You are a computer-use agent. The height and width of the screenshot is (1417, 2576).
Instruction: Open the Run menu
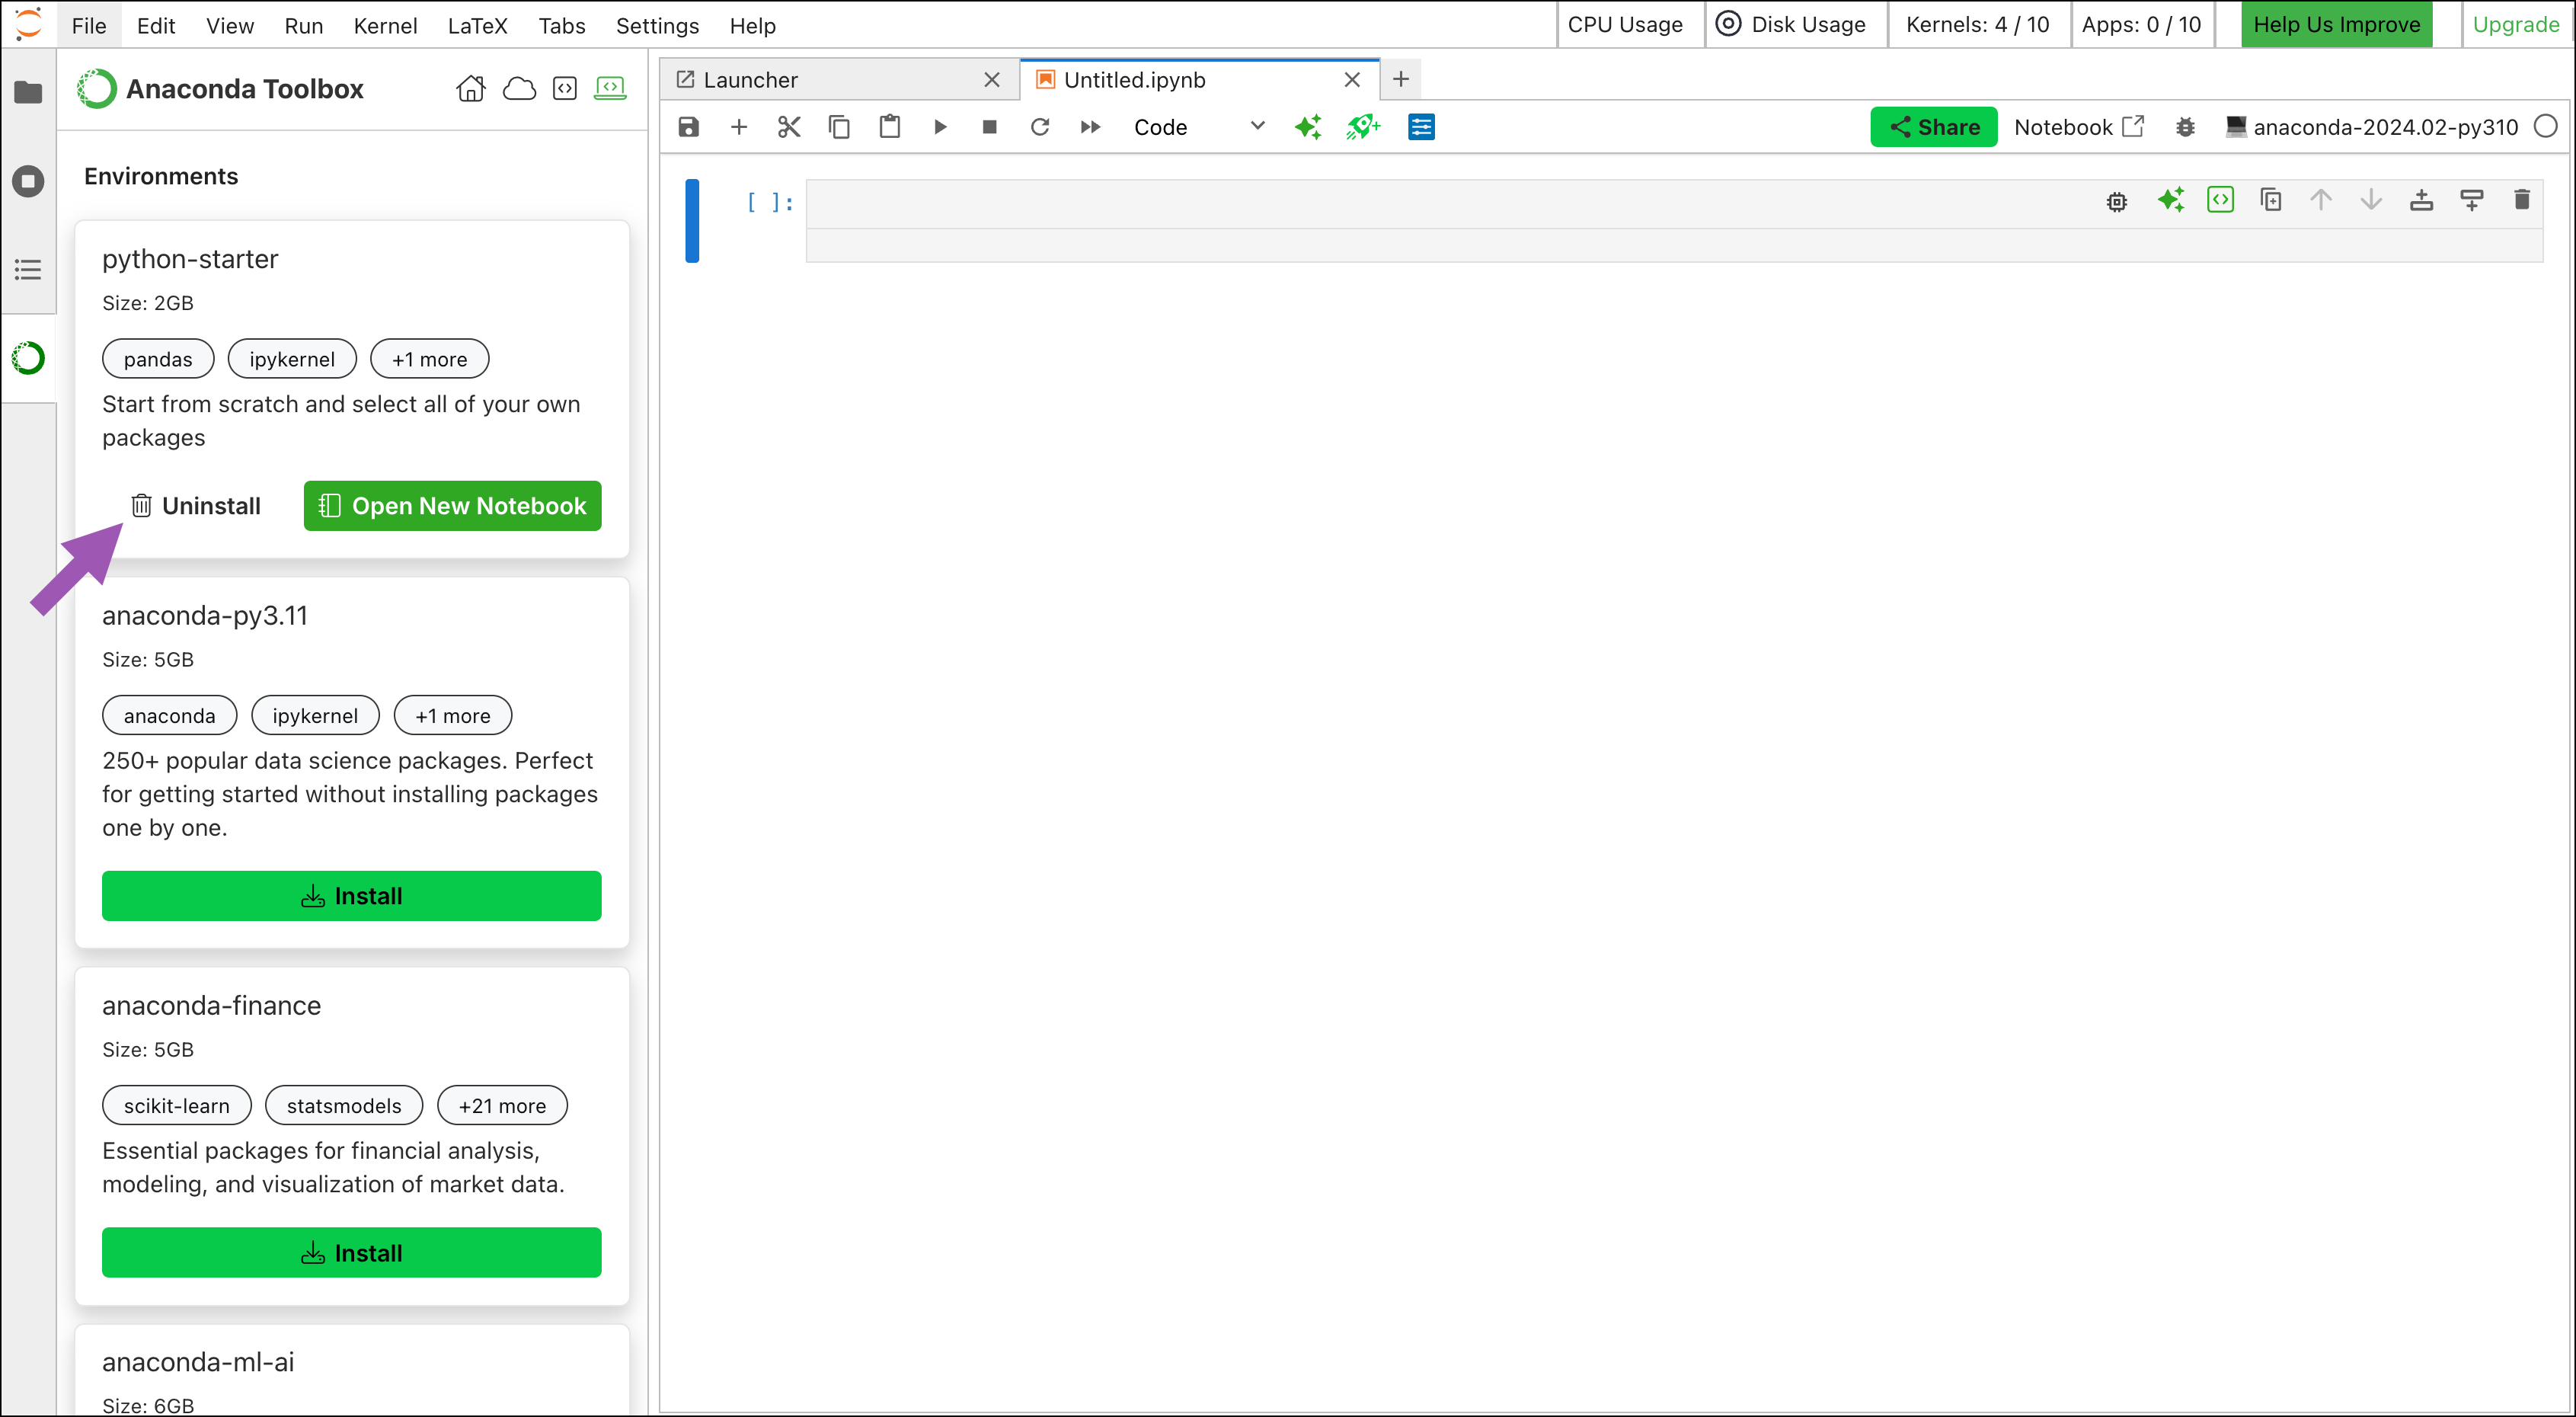[304, 25]
